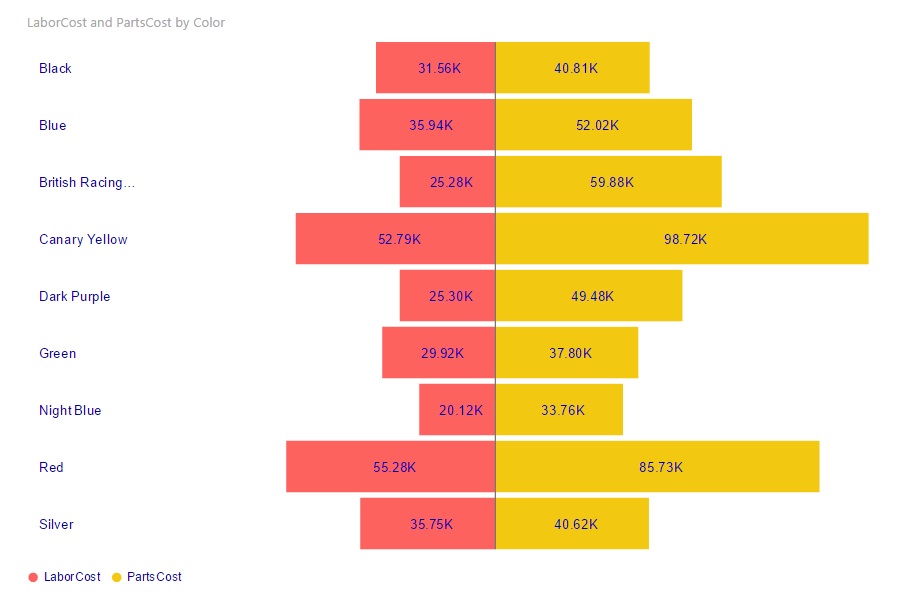Select the Canary Yellow LaborCost bar 52.79K
This screenshot has height=599, width=901.
point(395,239)
